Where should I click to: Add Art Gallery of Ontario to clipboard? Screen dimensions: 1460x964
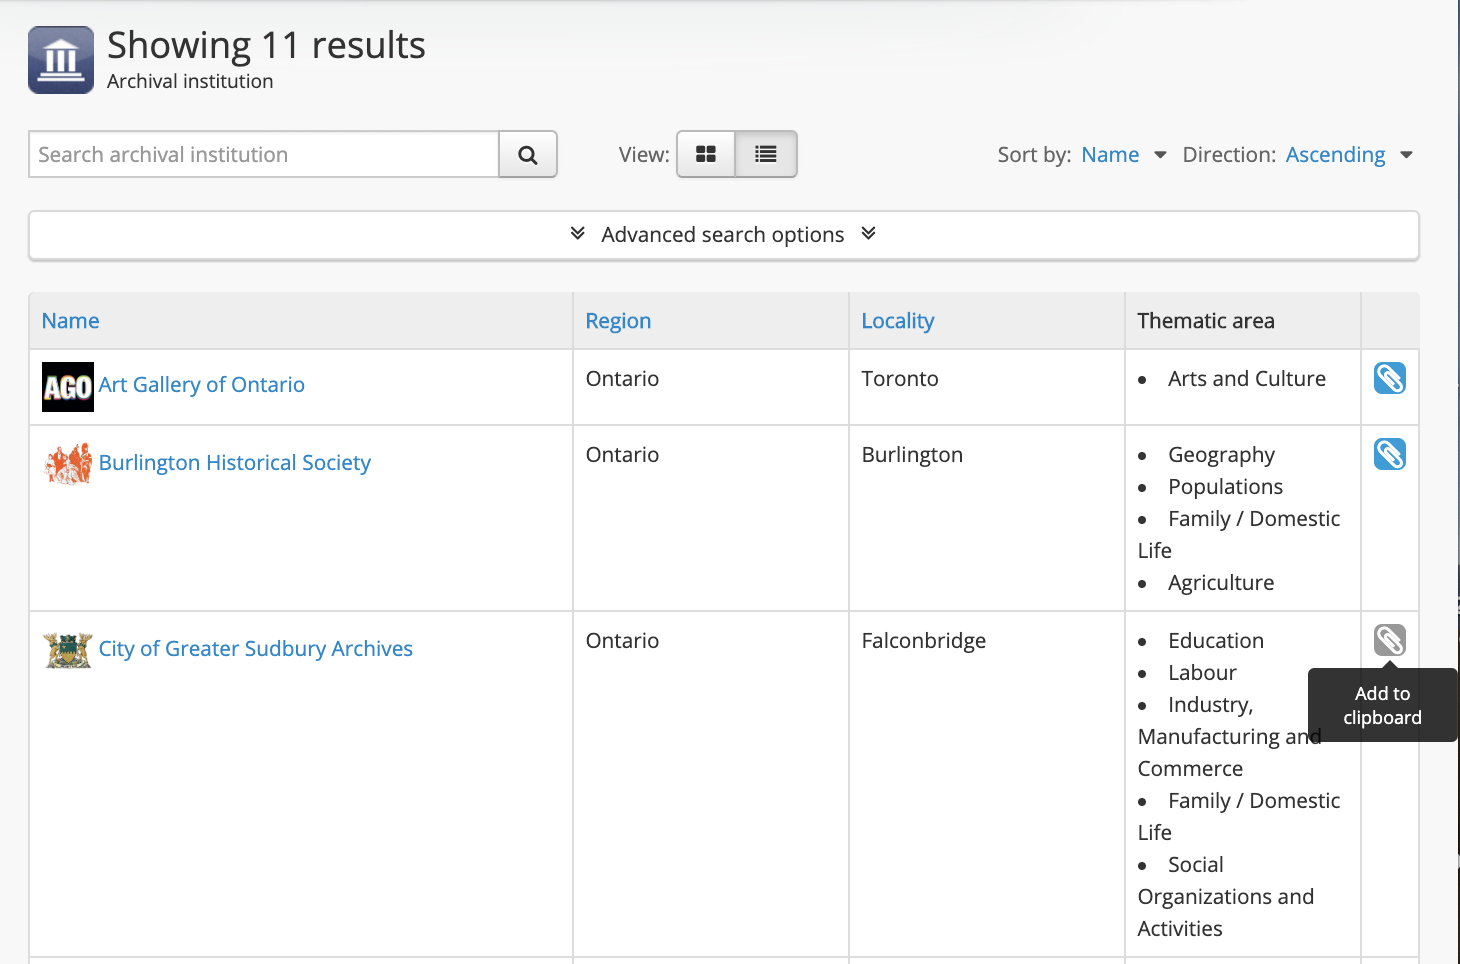(1389, 378)
